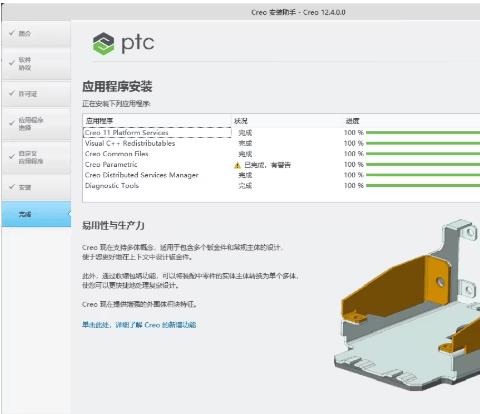Image resolution: width=480 pixels, height=414 pixels.
Task: Open the link about new Creo features
Action: coord(139,325)
